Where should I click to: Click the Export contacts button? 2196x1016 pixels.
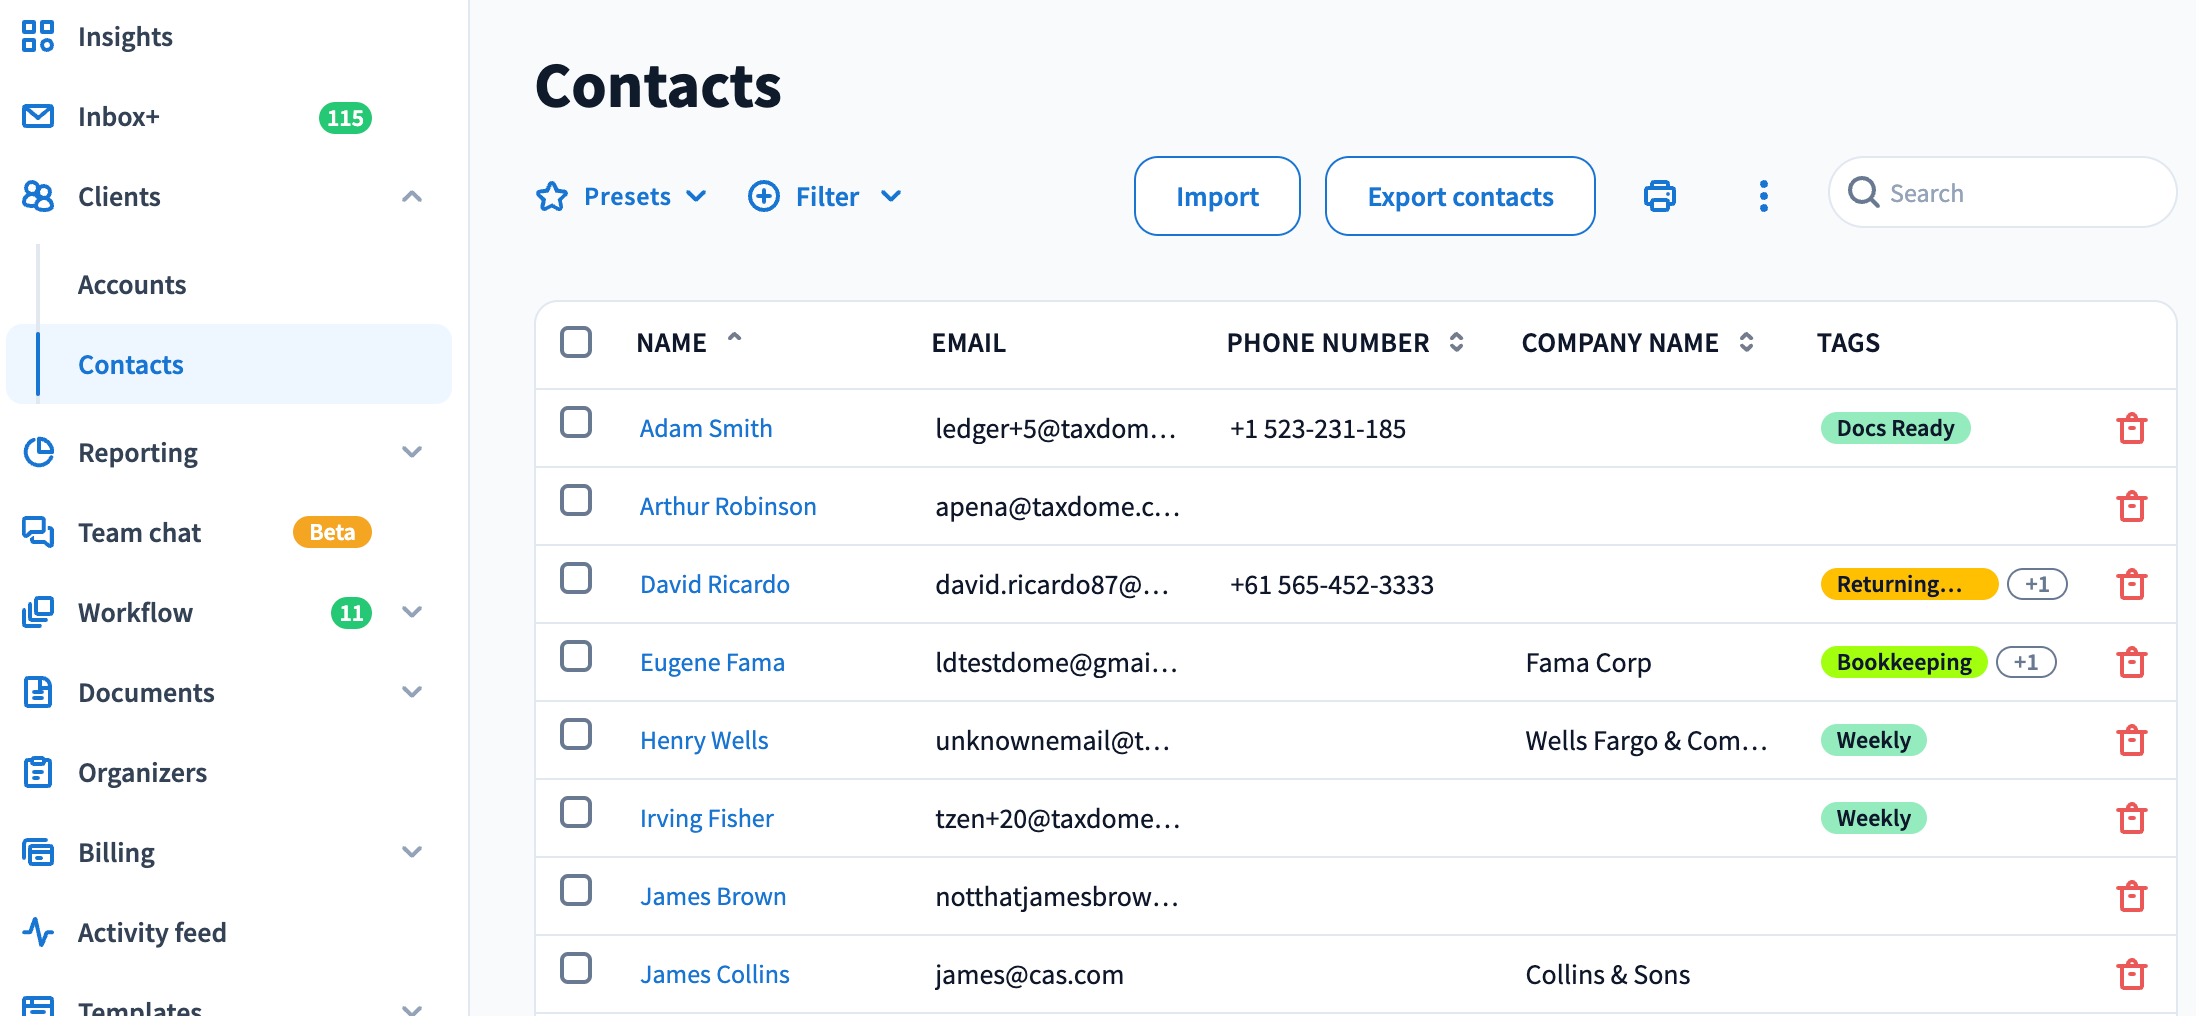(1459, 196)
